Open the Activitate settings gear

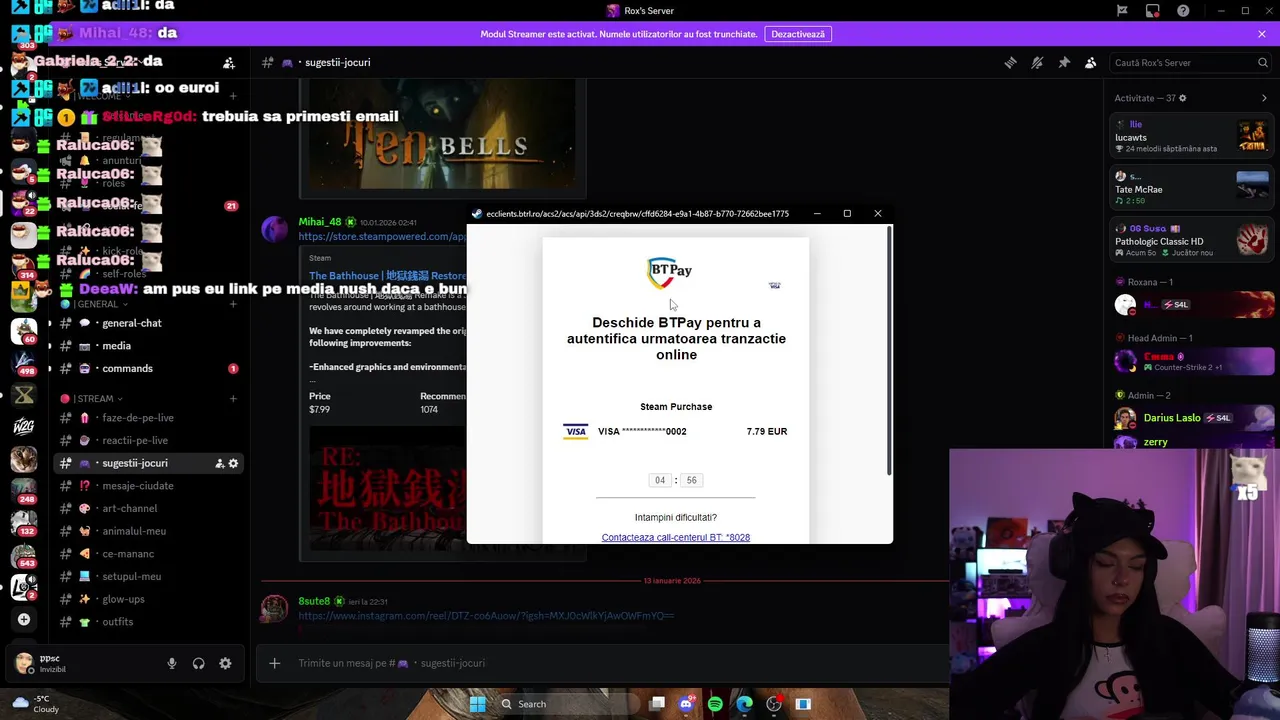[x=1183, y=98]
